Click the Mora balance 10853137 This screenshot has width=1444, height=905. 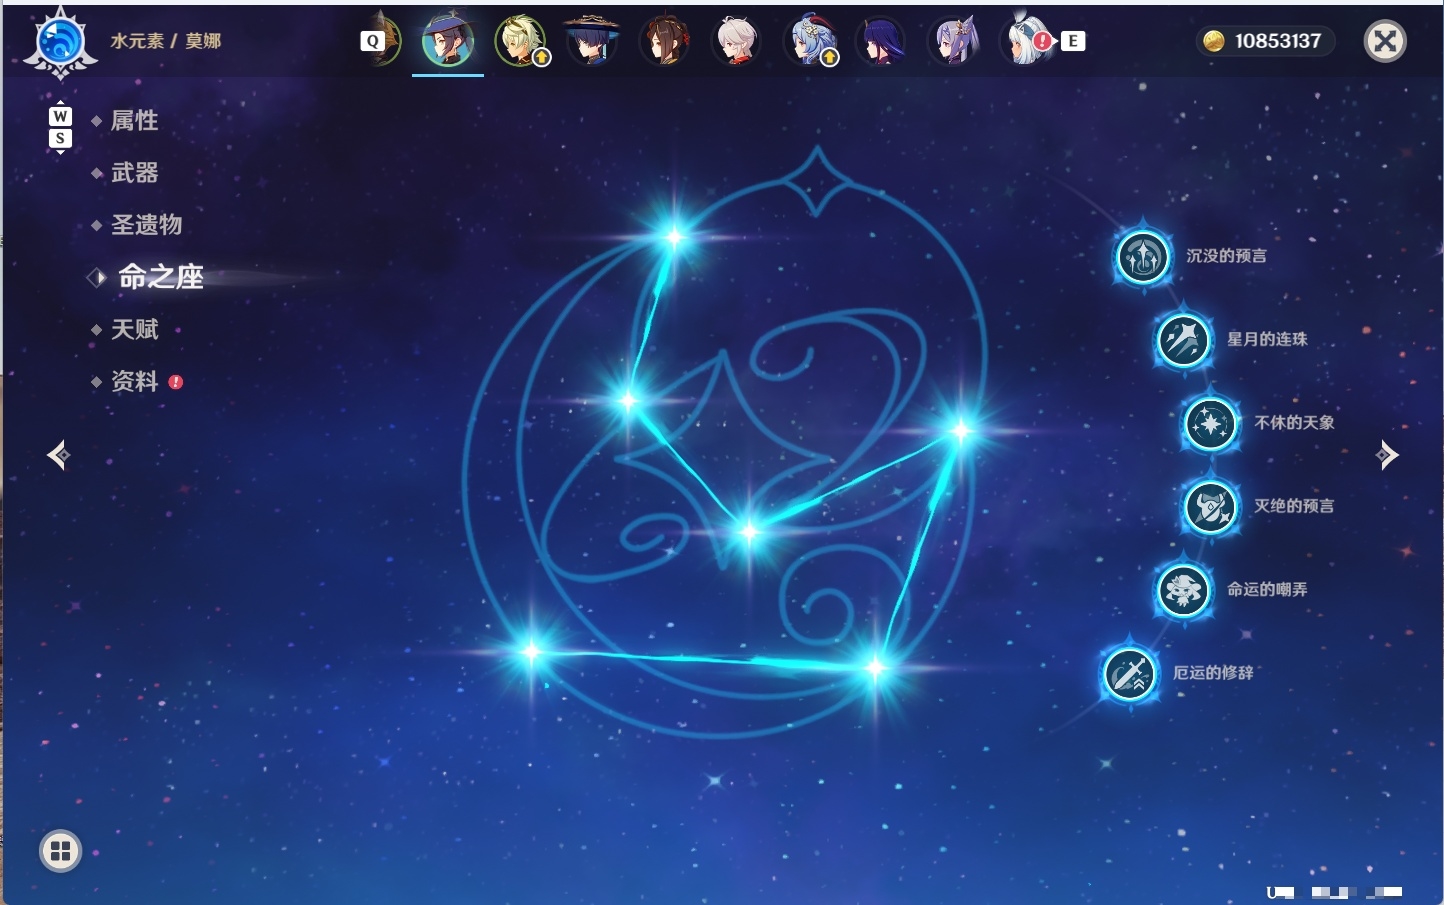coord(1264,41)
